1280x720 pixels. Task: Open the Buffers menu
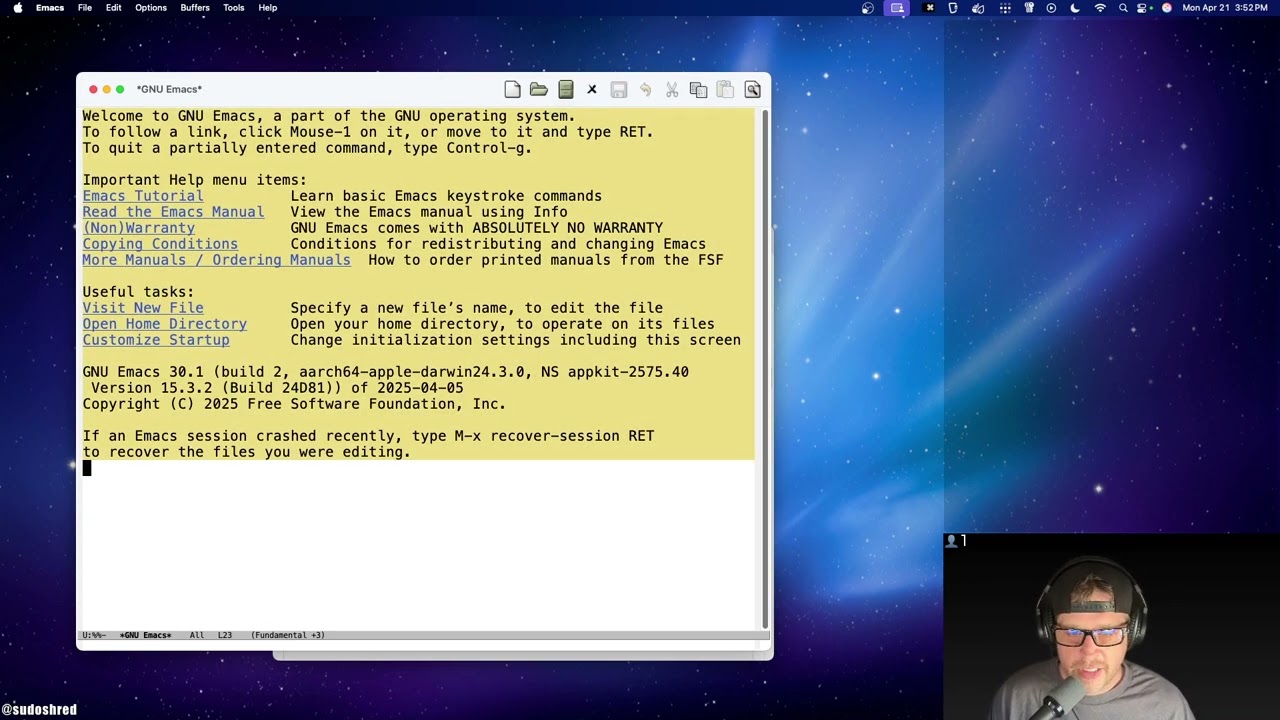click(x=195, y=8)
